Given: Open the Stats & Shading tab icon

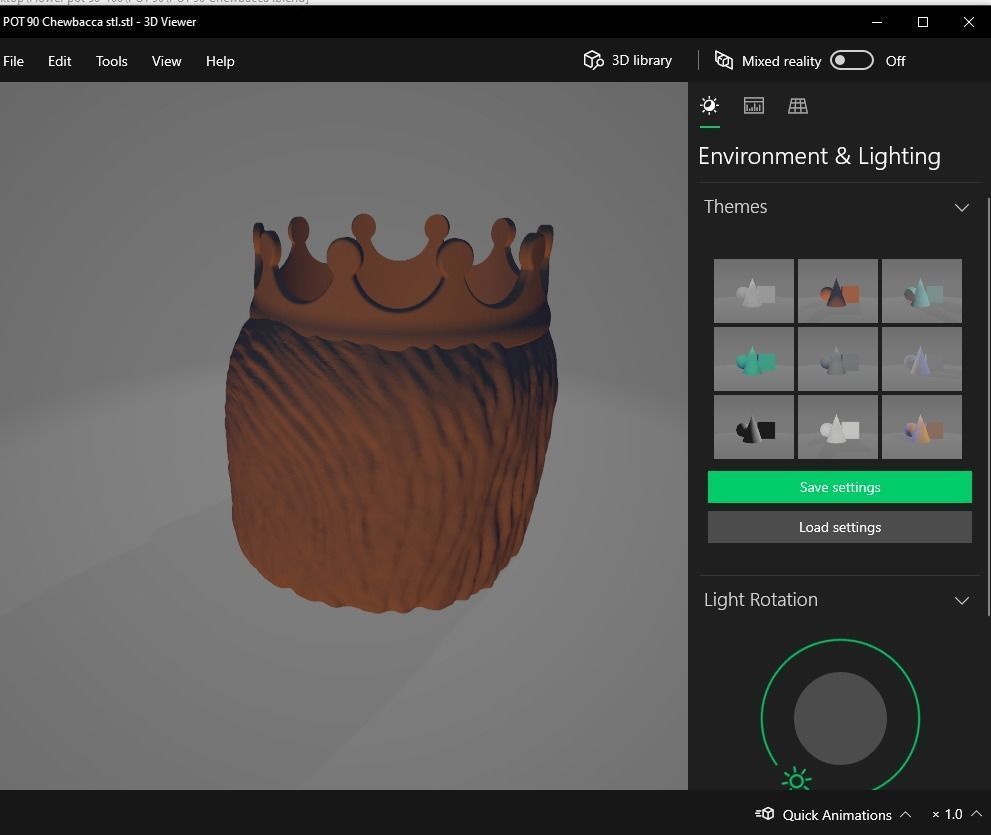Looking at the screenshot, I should pyautogui.click(x=753, y=106).
